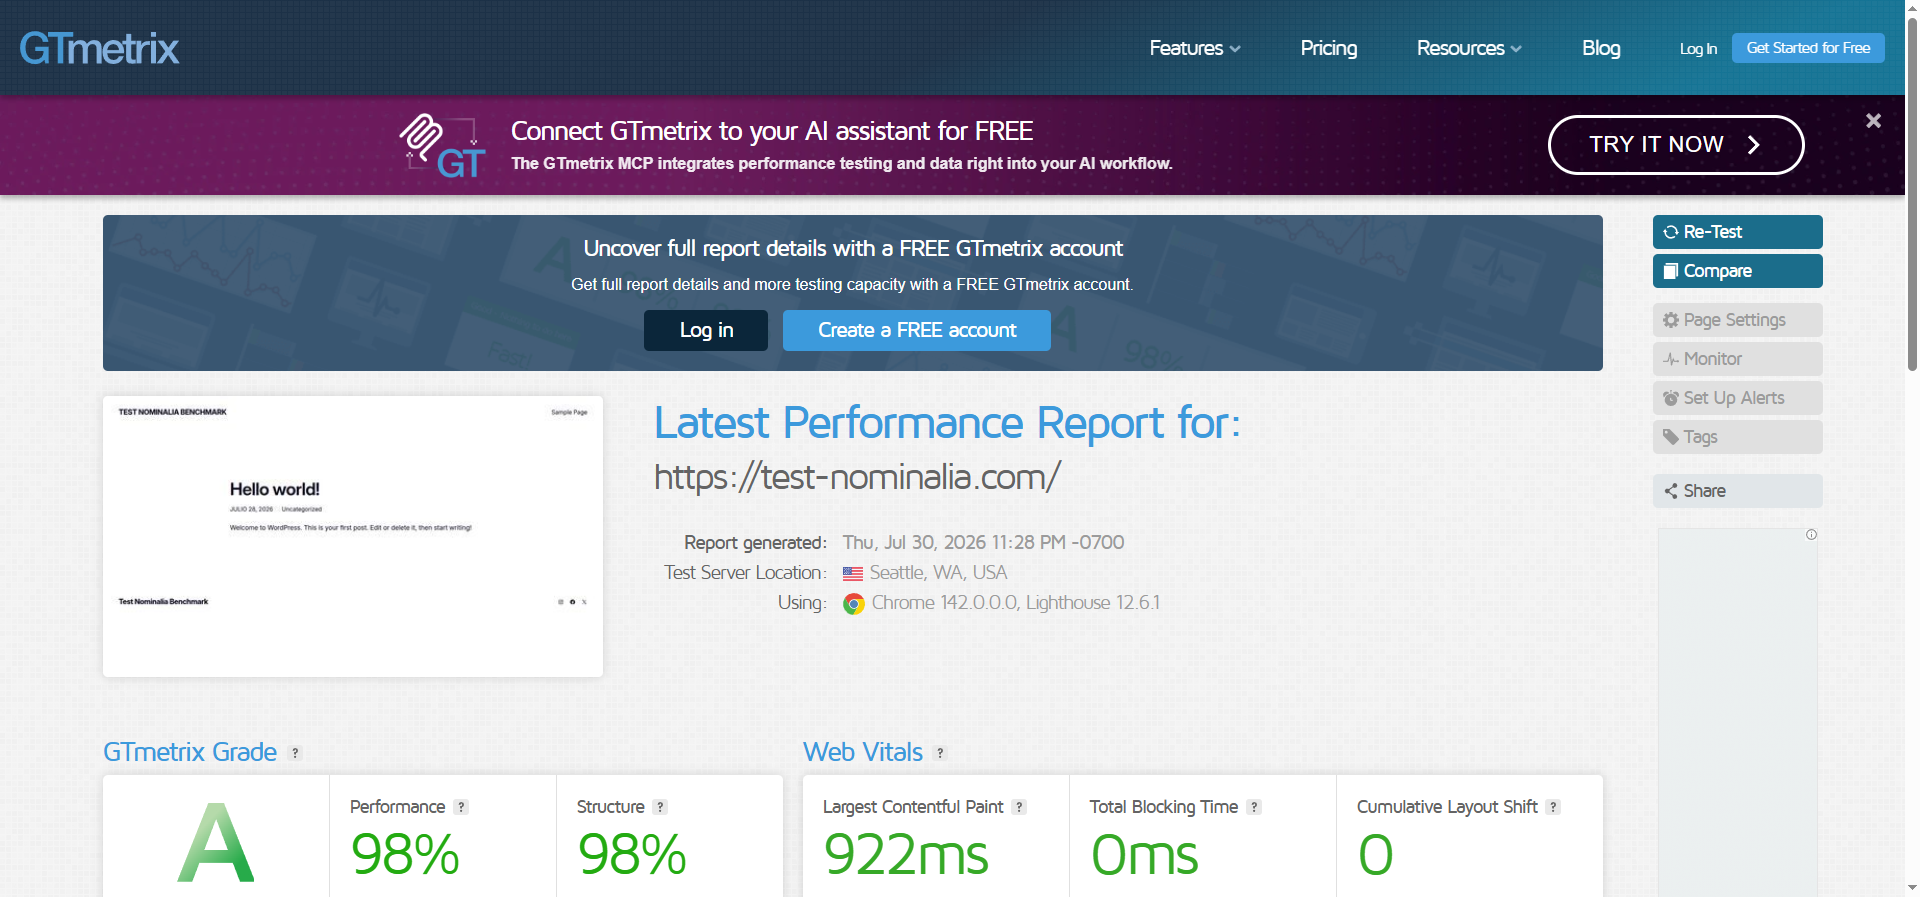Click the GTmetrix Grade heading

190,752
